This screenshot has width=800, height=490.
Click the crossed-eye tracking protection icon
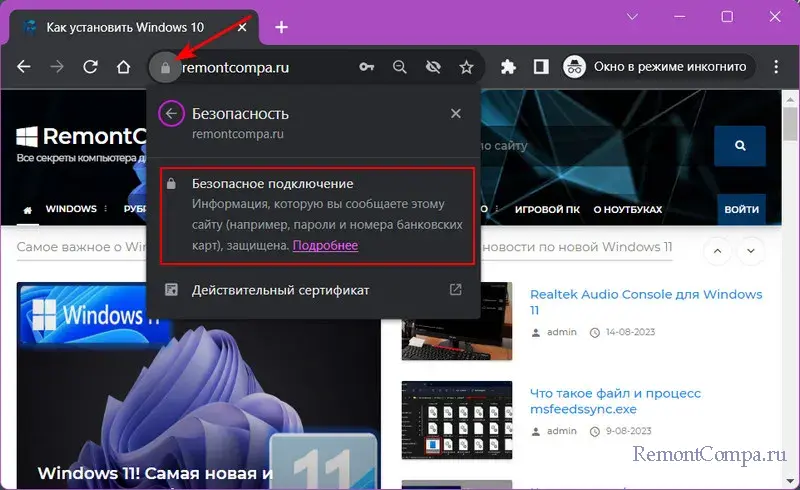(x=433, y=68)
